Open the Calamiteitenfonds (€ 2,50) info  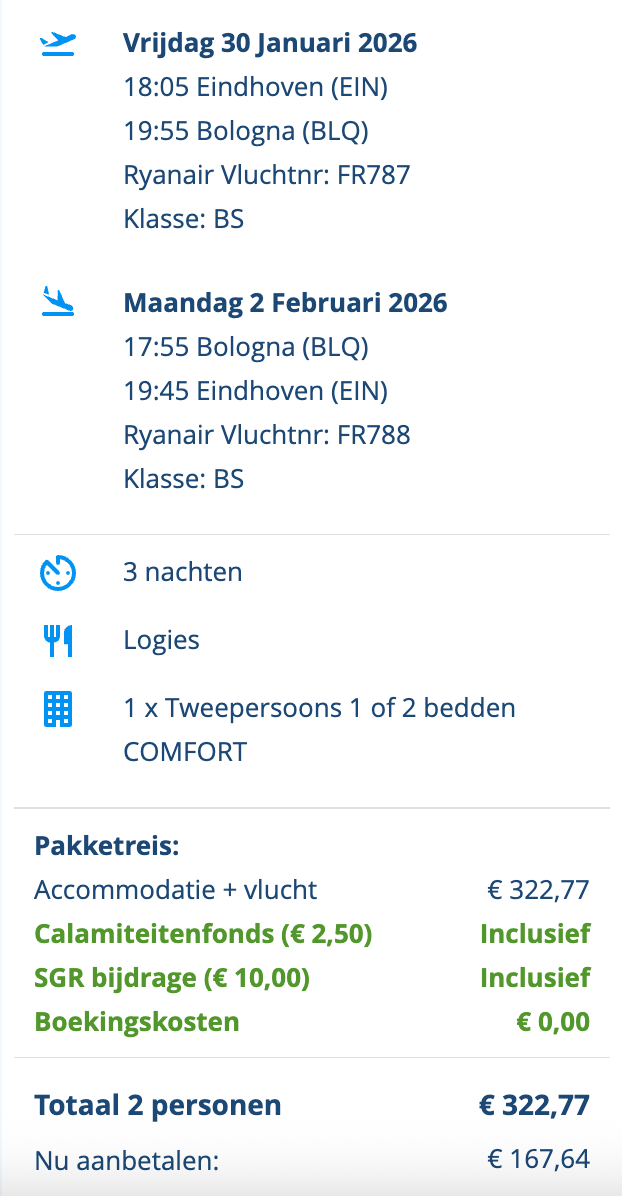click(x=203, y=935)
